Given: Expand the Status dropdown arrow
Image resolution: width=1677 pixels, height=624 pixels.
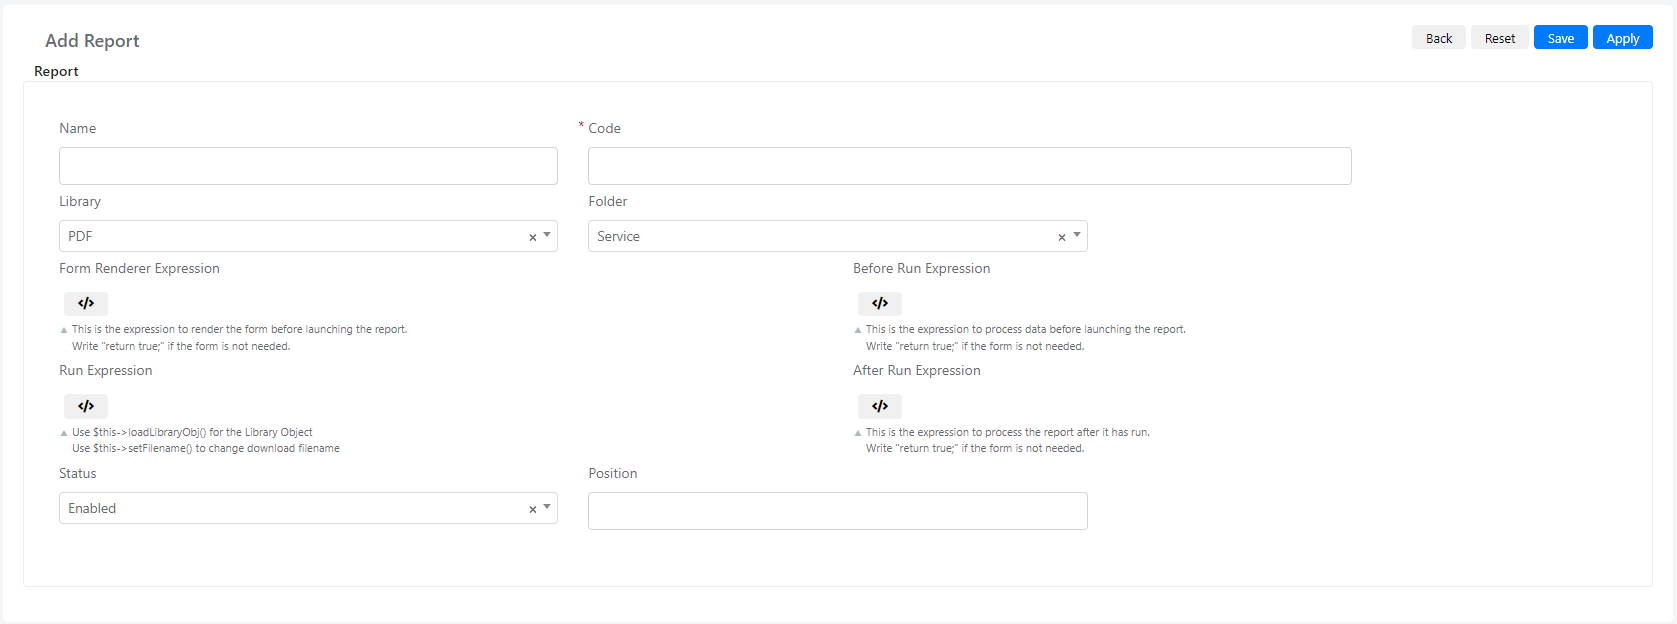Looking at the screenshot, I should [x=547, y=508].
